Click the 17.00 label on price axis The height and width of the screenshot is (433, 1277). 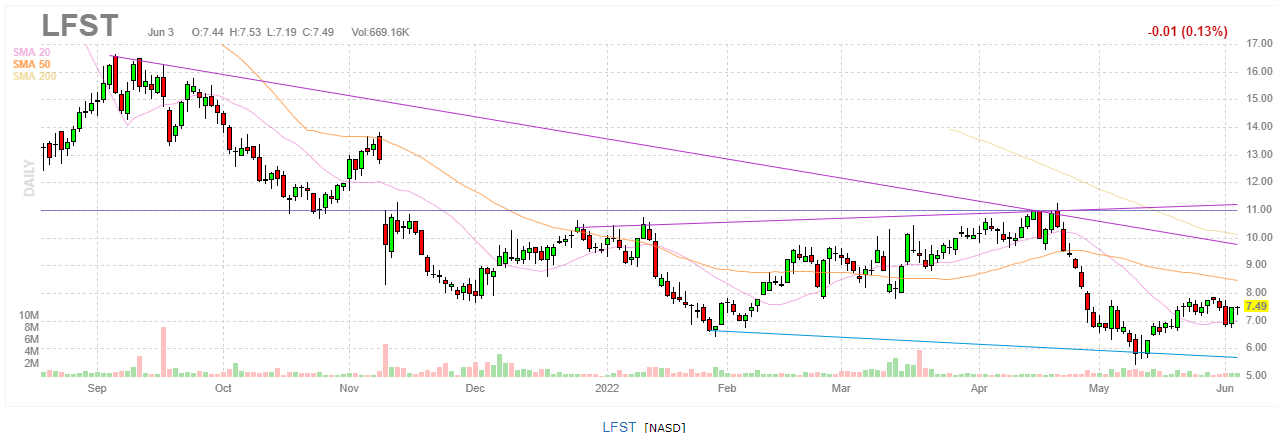(x=1256, y=44)
